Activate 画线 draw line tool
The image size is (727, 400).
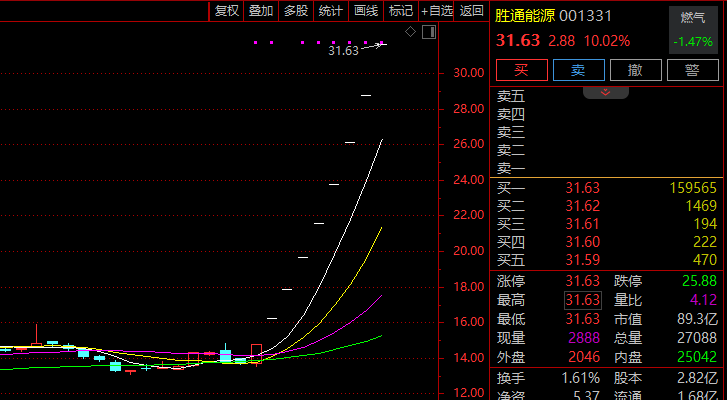point(365,10)
